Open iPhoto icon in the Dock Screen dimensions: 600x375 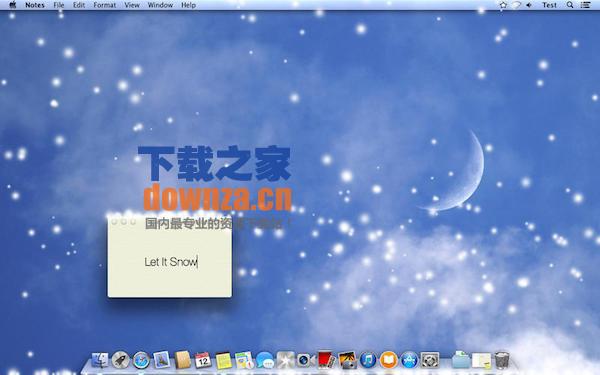tap(347, 360)
